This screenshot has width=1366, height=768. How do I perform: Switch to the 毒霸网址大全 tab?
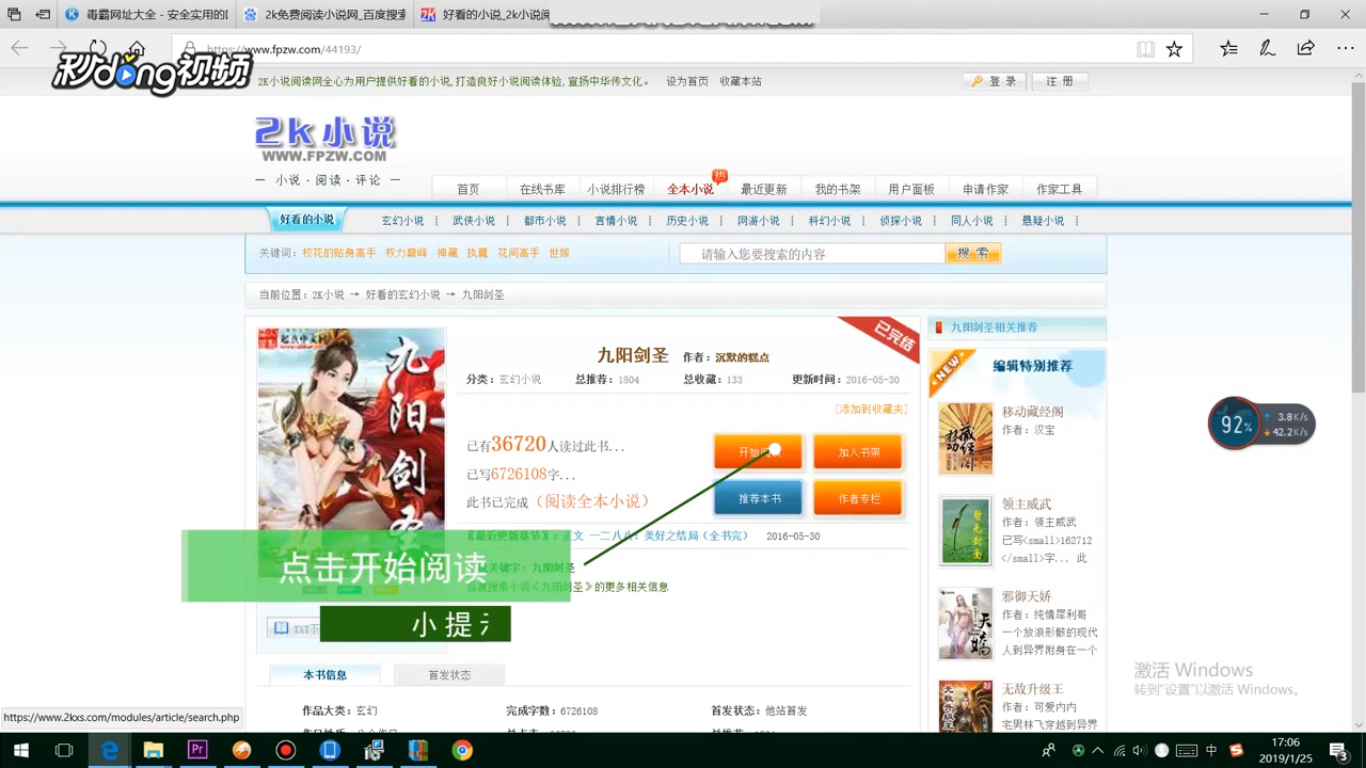147,15
